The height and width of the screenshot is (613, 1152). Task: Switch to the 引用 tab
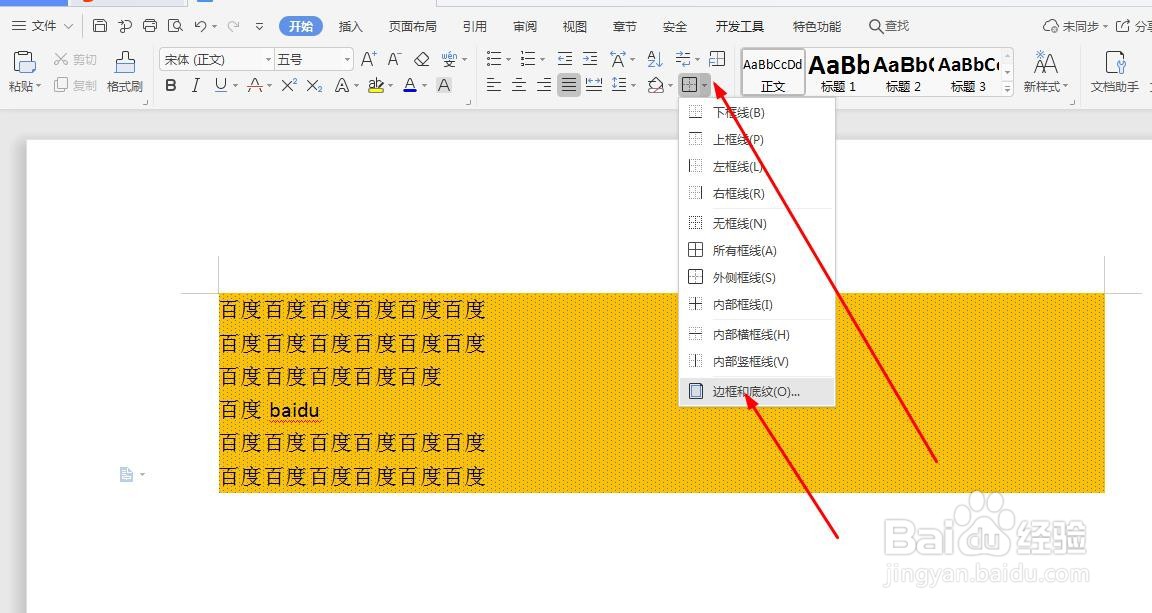475,26
